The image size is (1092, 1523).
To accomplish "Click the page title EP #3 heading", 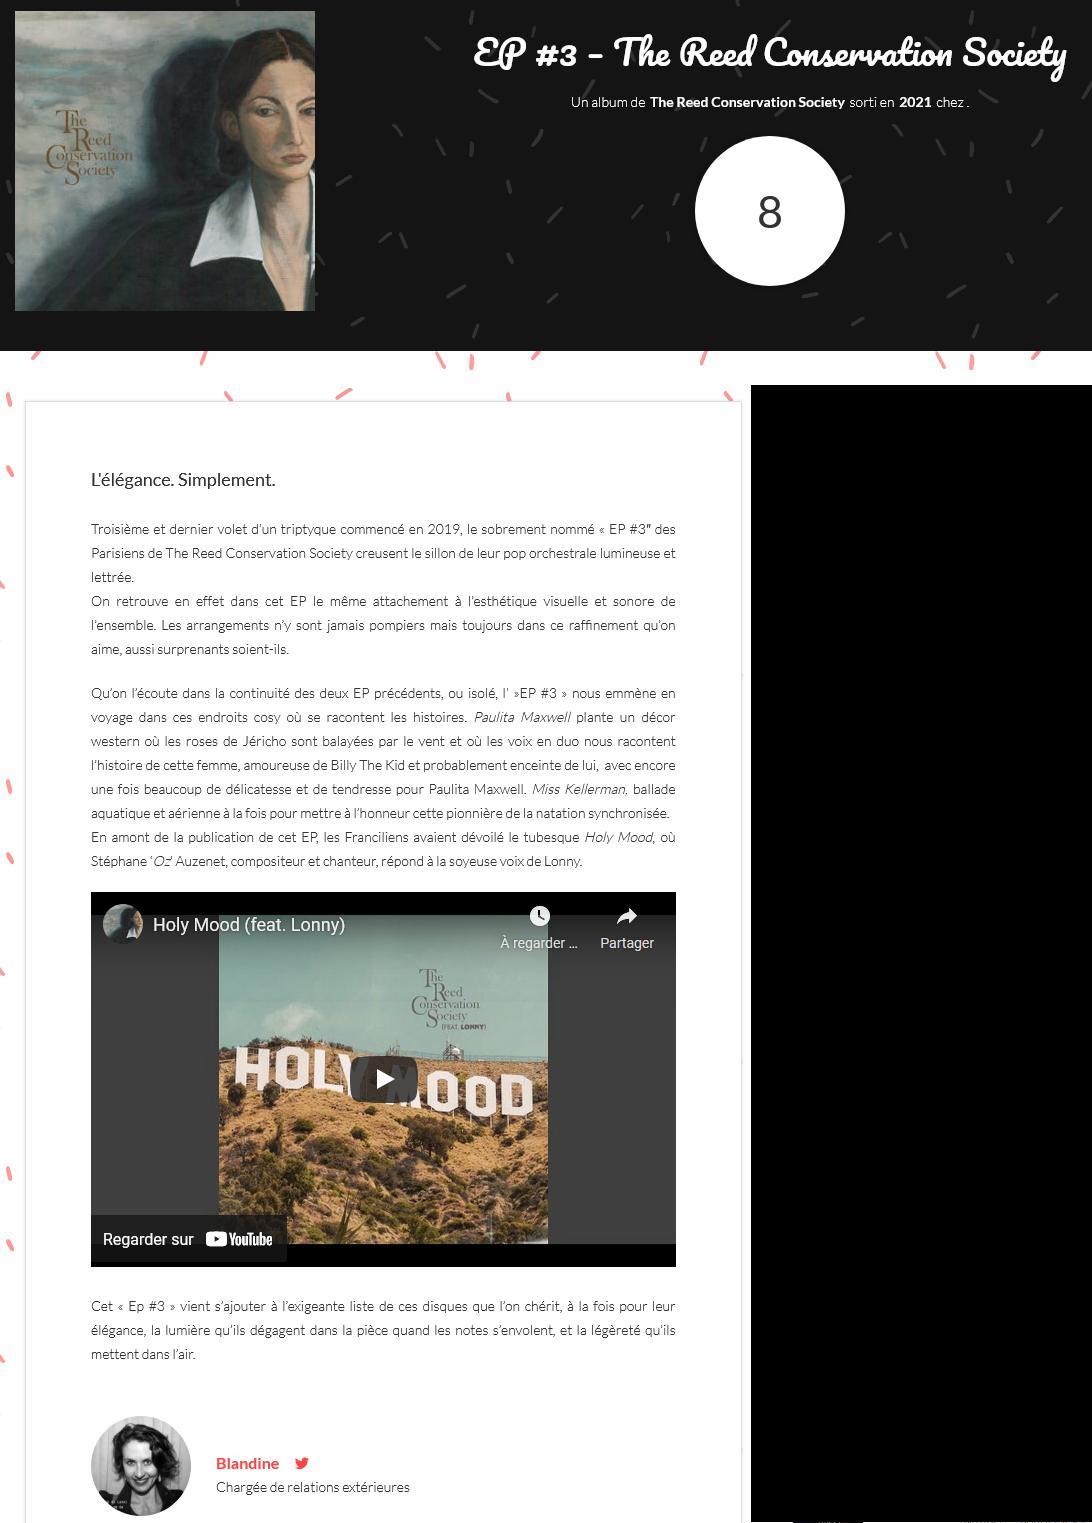I will 769,52.
